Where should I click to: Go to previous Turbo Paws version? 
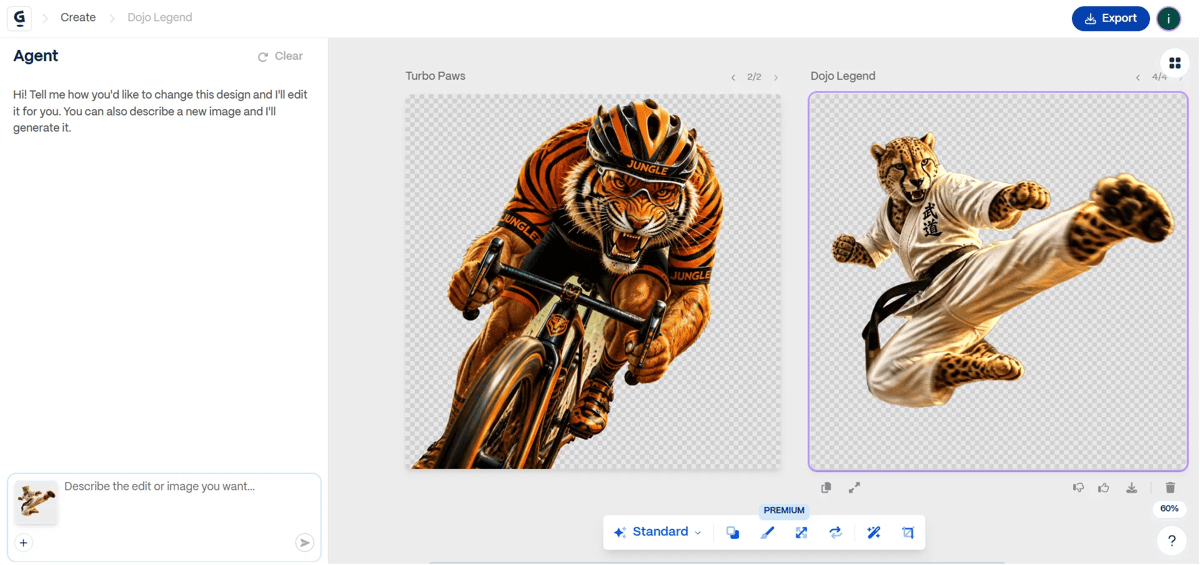pos(733,77)
